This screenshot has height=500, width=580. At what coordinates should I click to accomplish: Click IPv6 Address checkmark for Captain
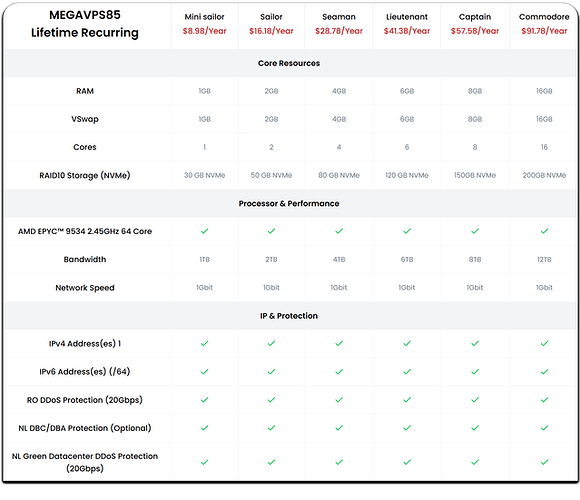point(475,372)
